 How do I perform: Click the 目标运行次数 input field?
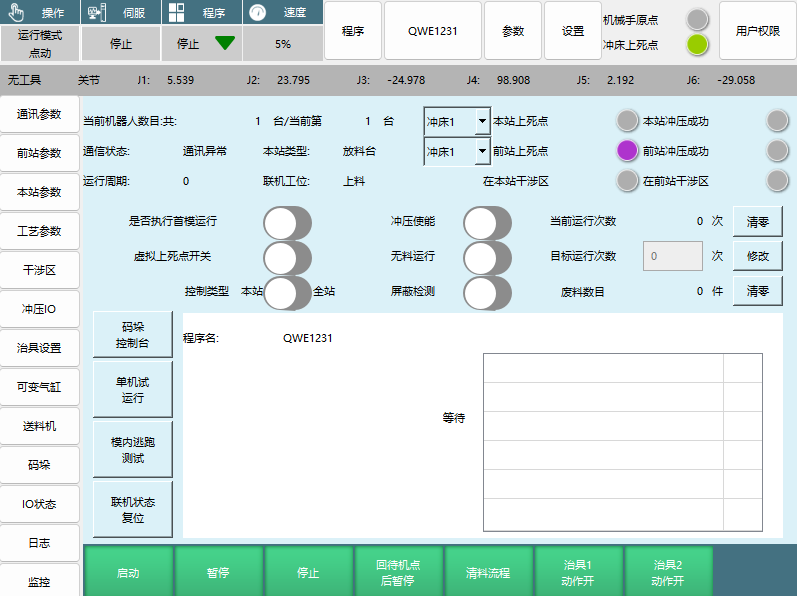point(672,256)
